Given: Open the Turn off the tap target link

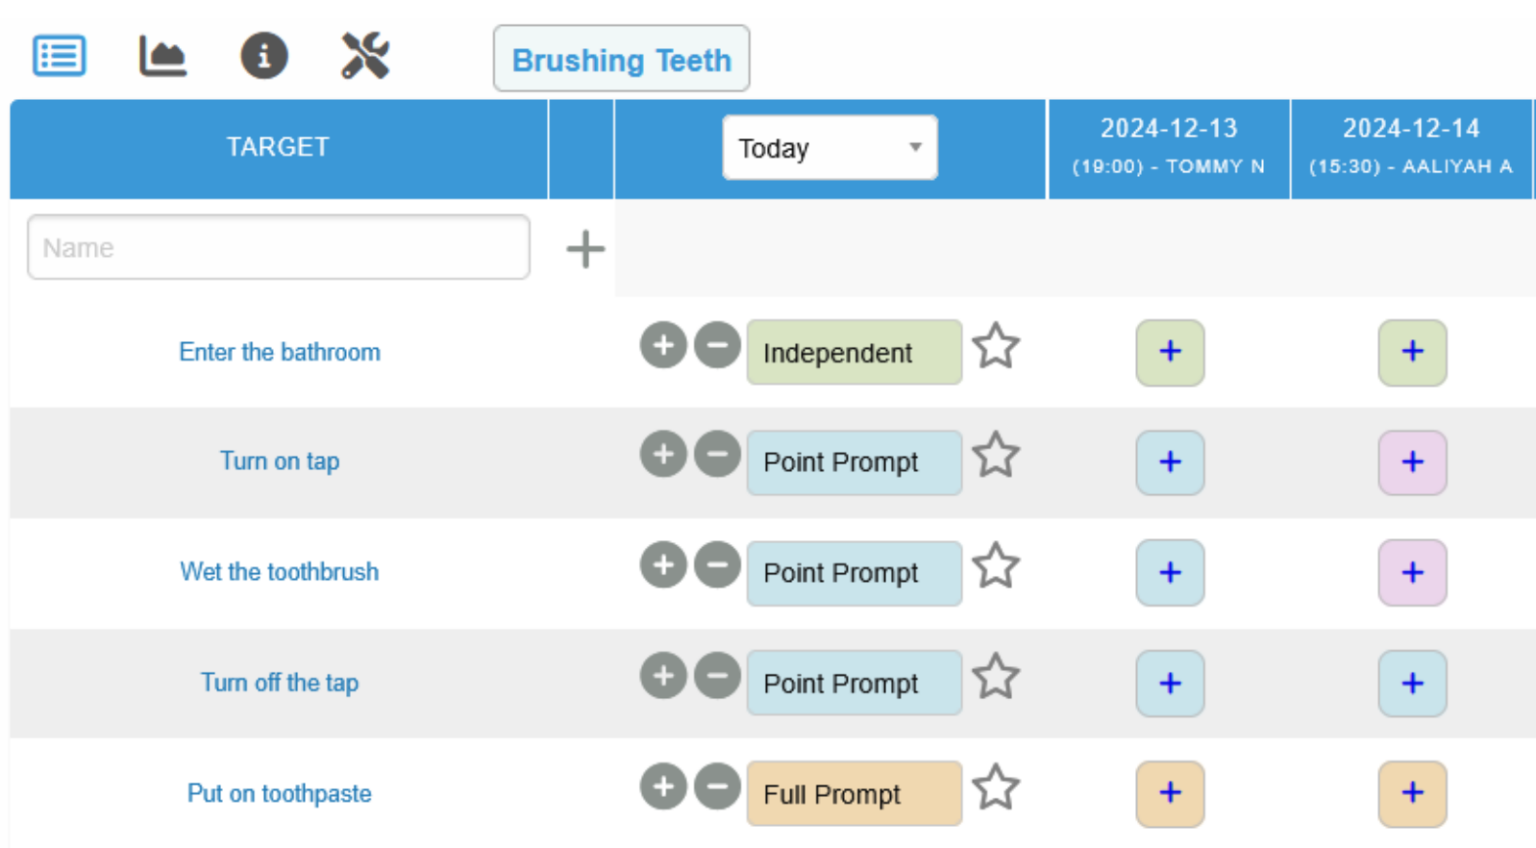Looking at the screenshot, I should point(279,682).
